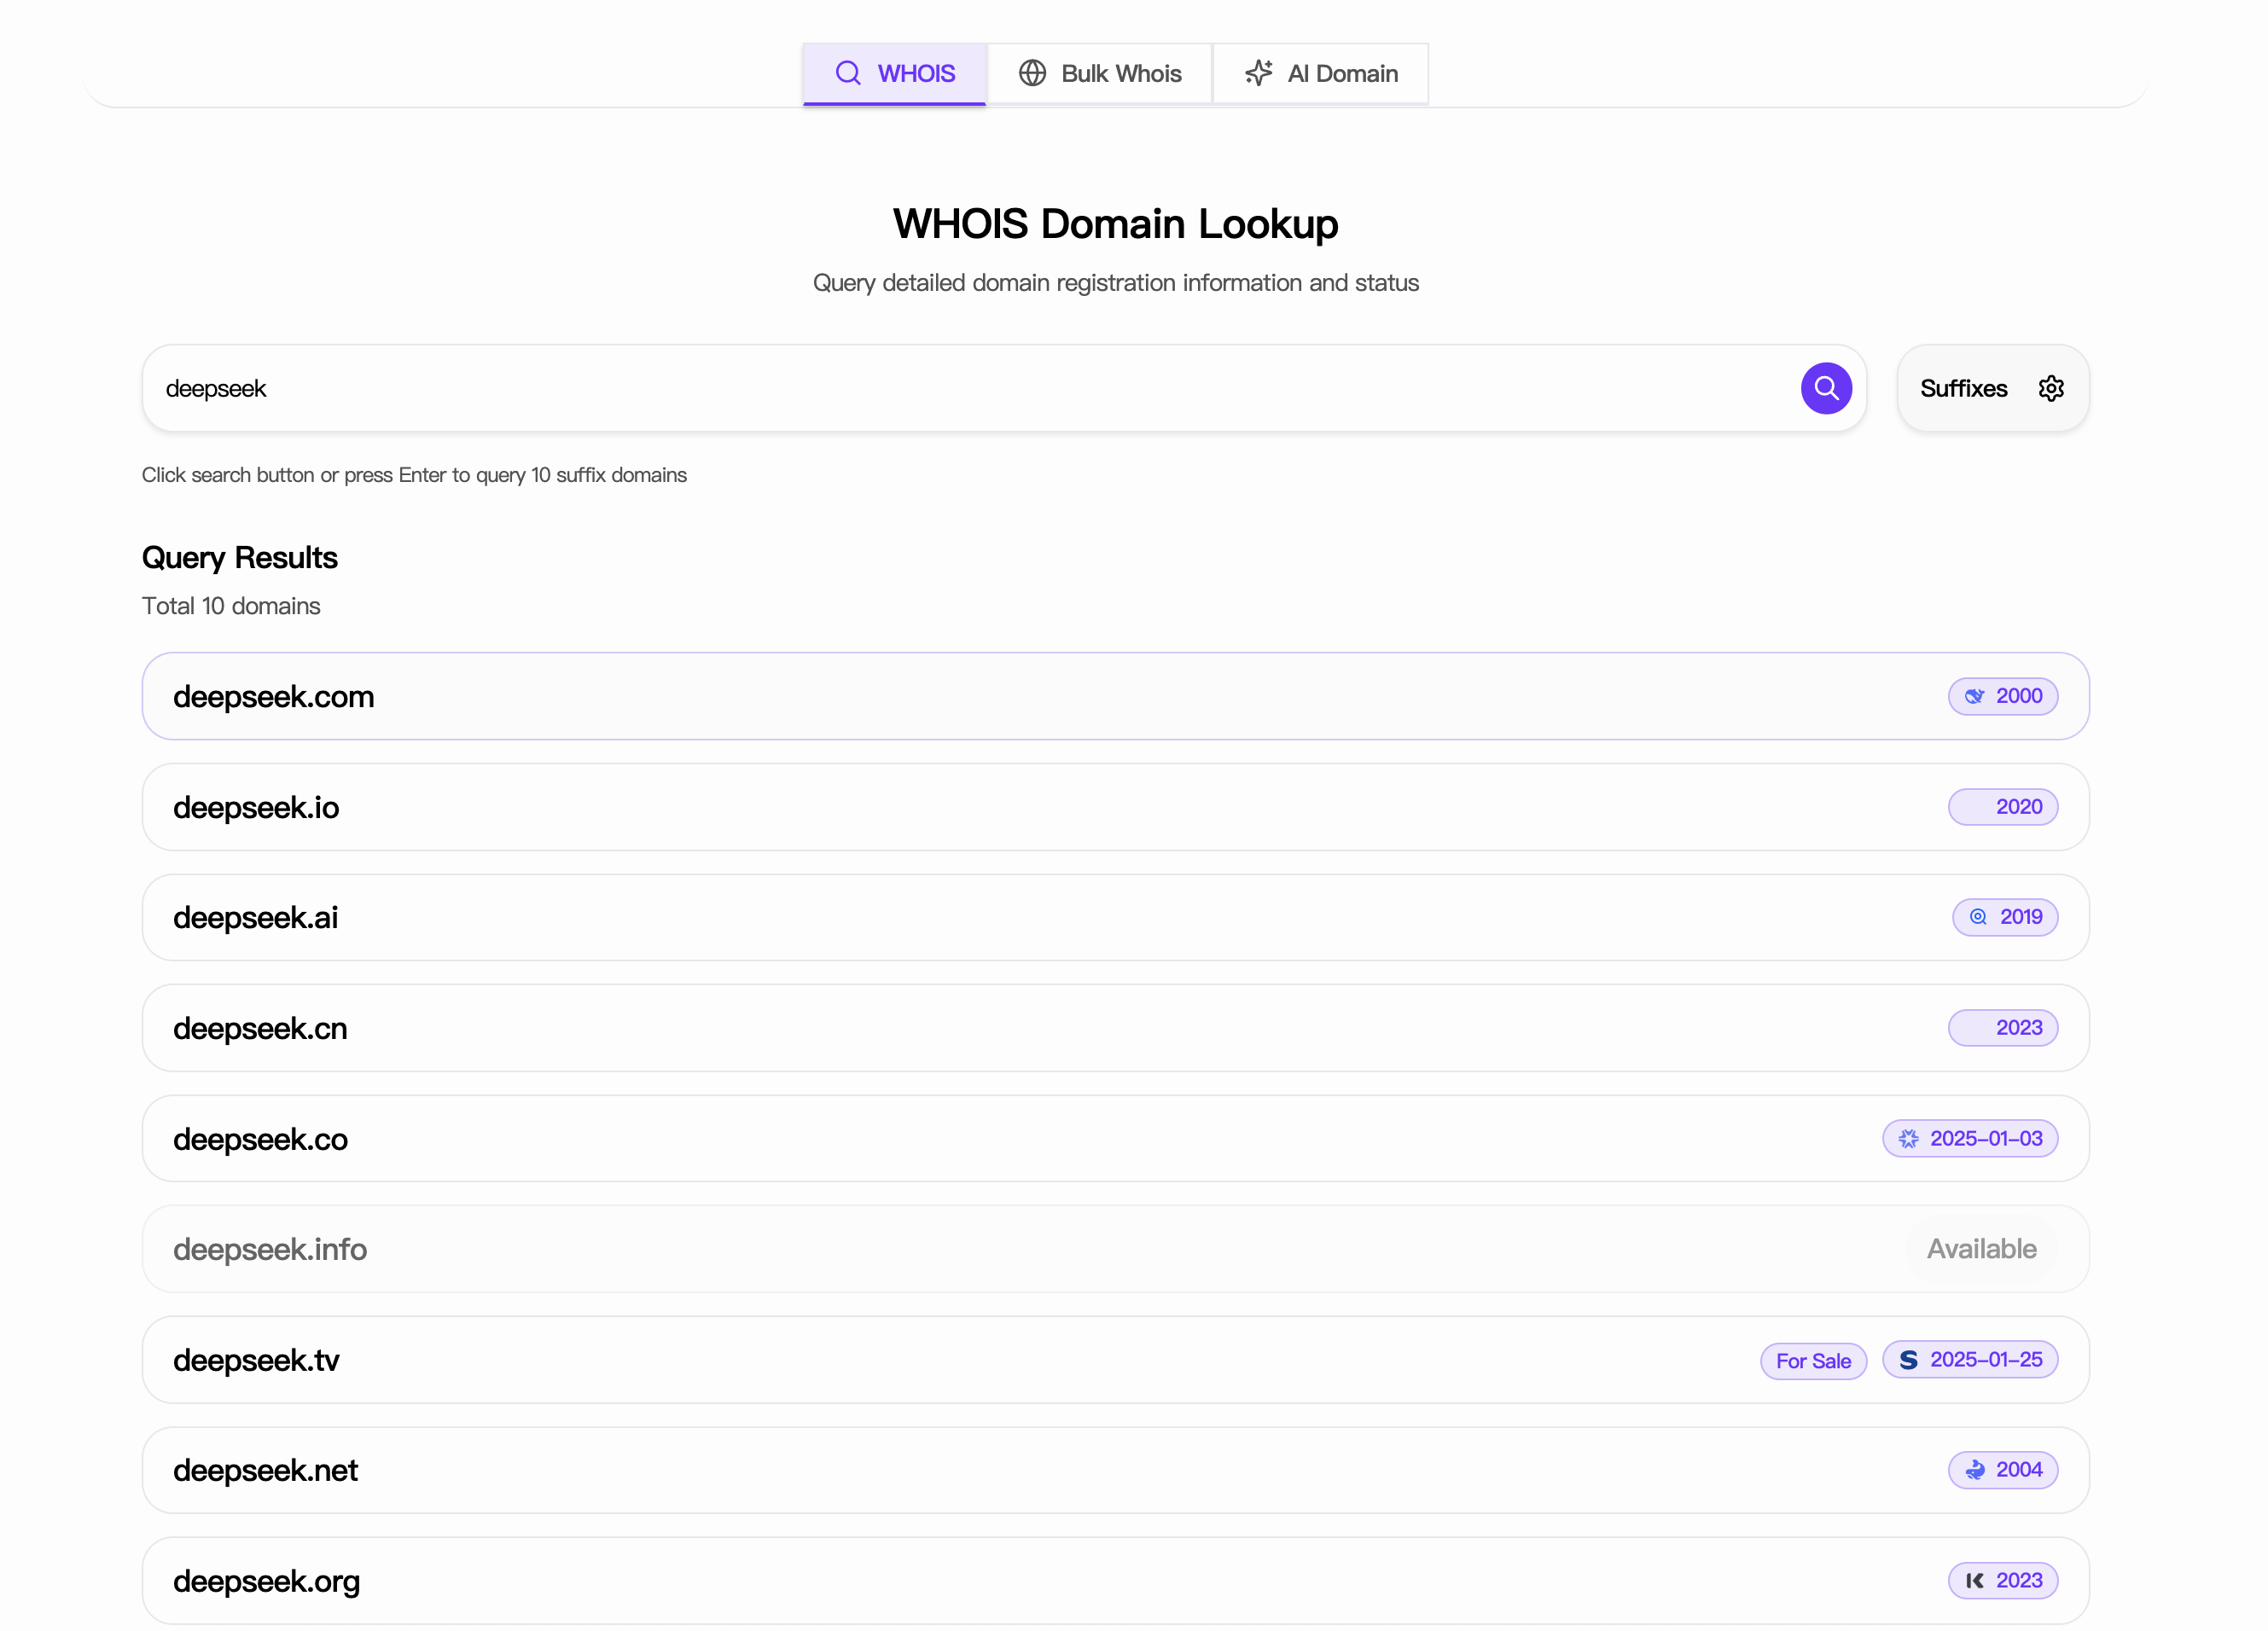Open the Bulk Whois tab

(x=1099, y=73)
